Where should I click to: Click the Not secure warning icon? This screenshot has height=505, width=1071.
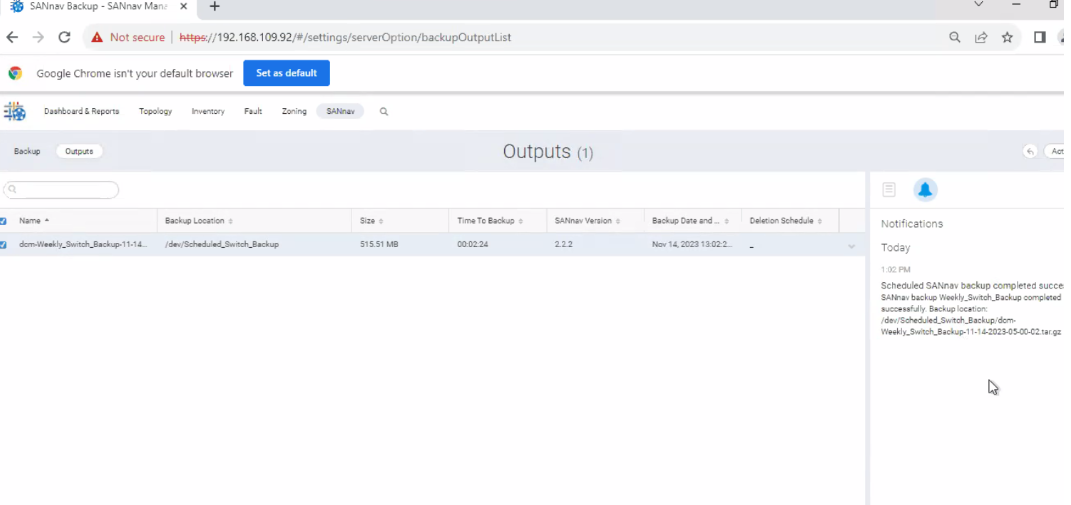click(97, 38)
